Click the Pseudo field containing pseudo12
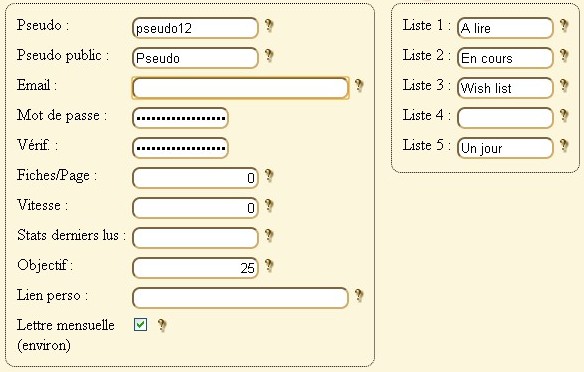 click(x=195, y=28)
